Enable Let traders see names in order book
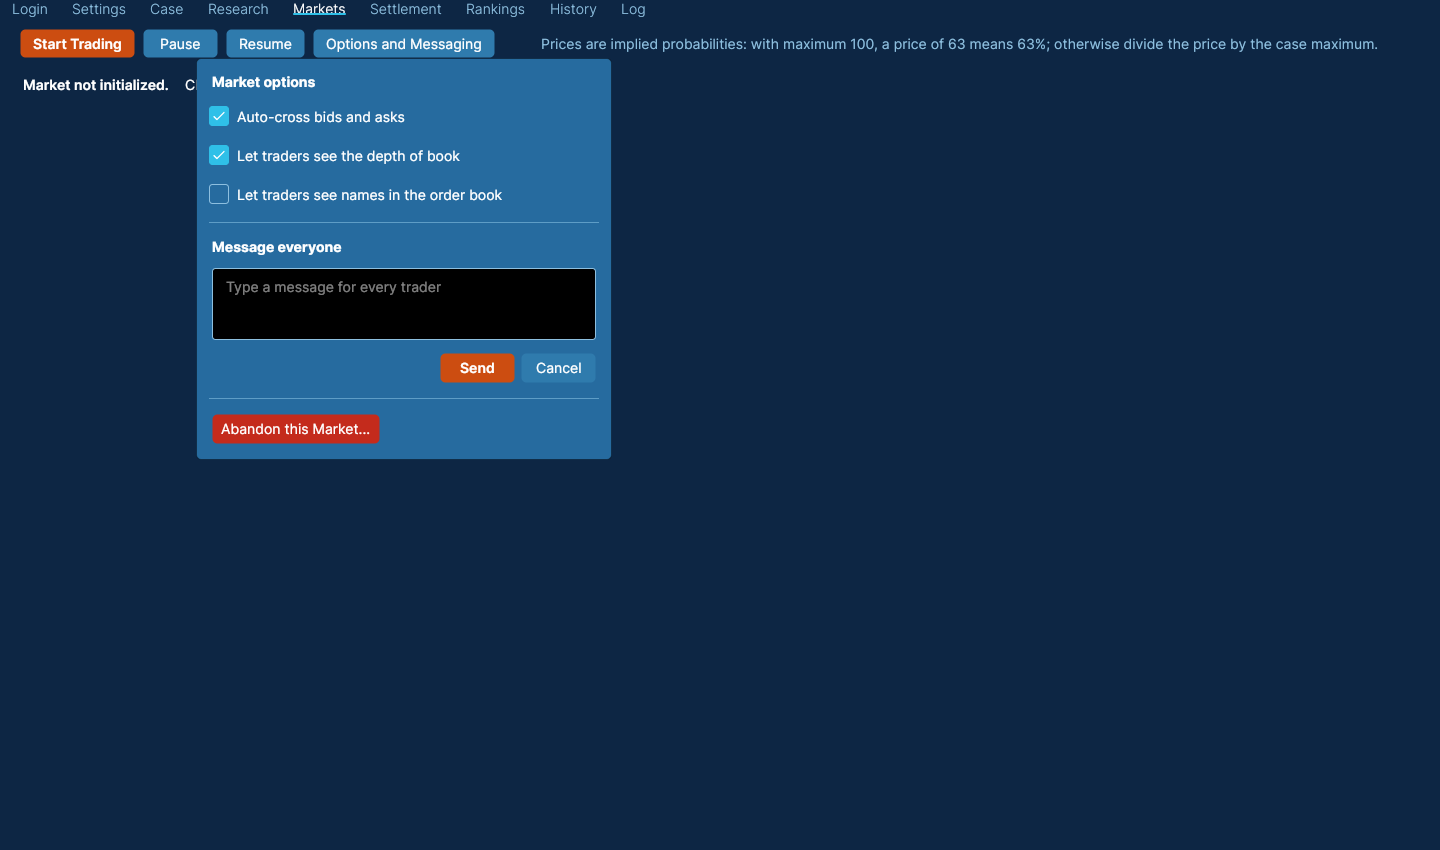The image size is (1440, 850). [x=219, y=195]
